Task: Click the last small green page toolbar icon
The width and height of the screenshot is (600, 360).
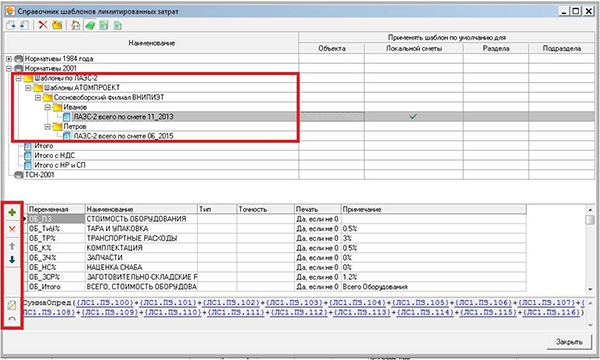Action: (118, 26)
